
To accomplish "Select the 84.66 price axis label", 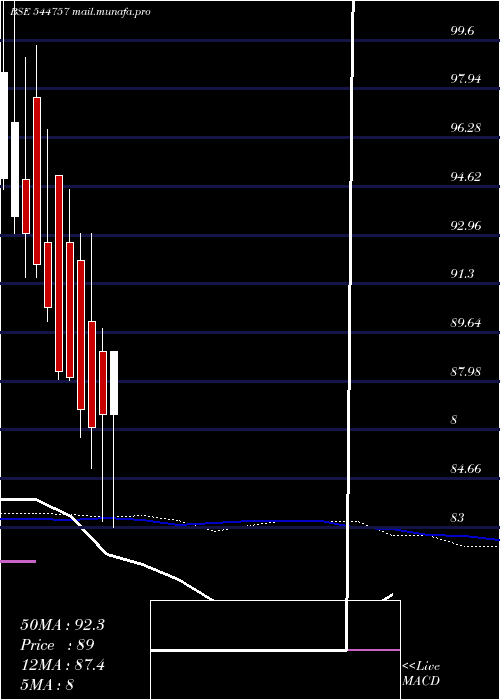I will [x=466, y=468].
